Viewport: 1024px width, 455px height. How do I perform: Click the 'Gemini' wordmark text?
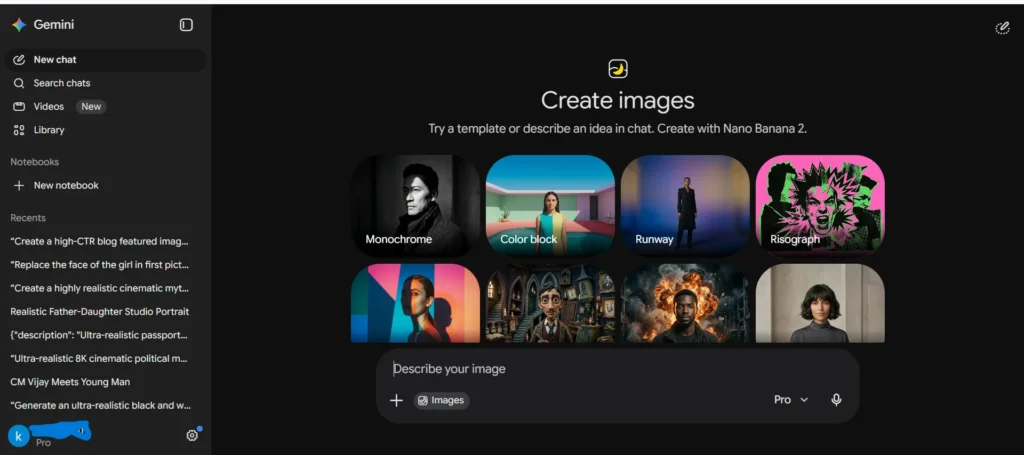54,25
